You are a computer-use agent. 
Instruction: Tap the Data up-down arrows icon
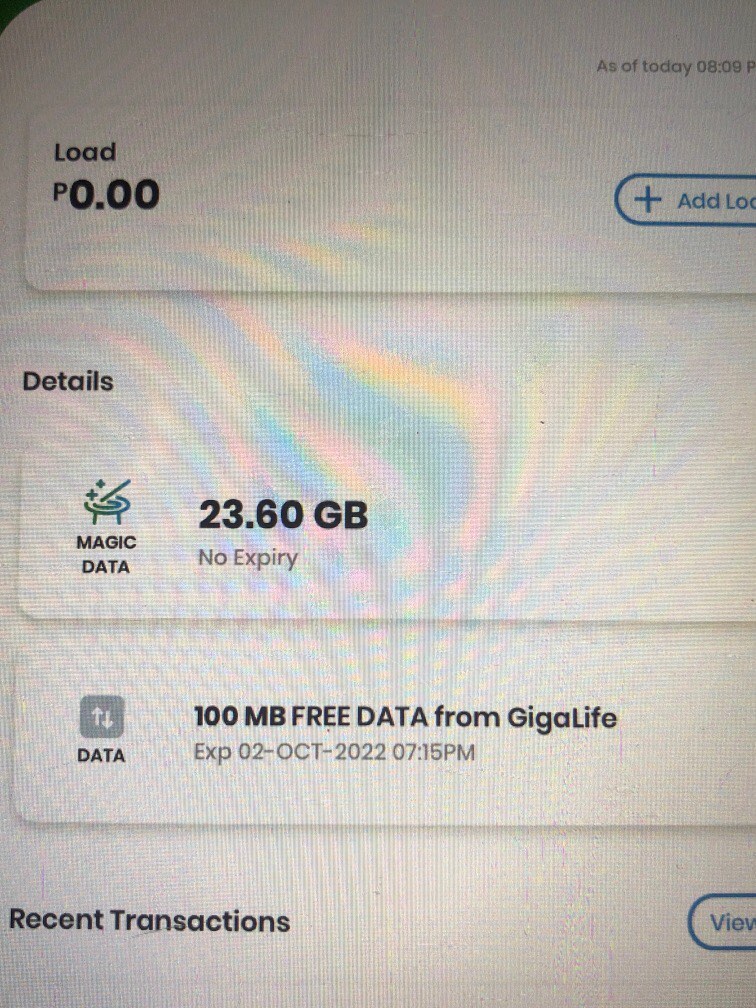tap(102, 716)
